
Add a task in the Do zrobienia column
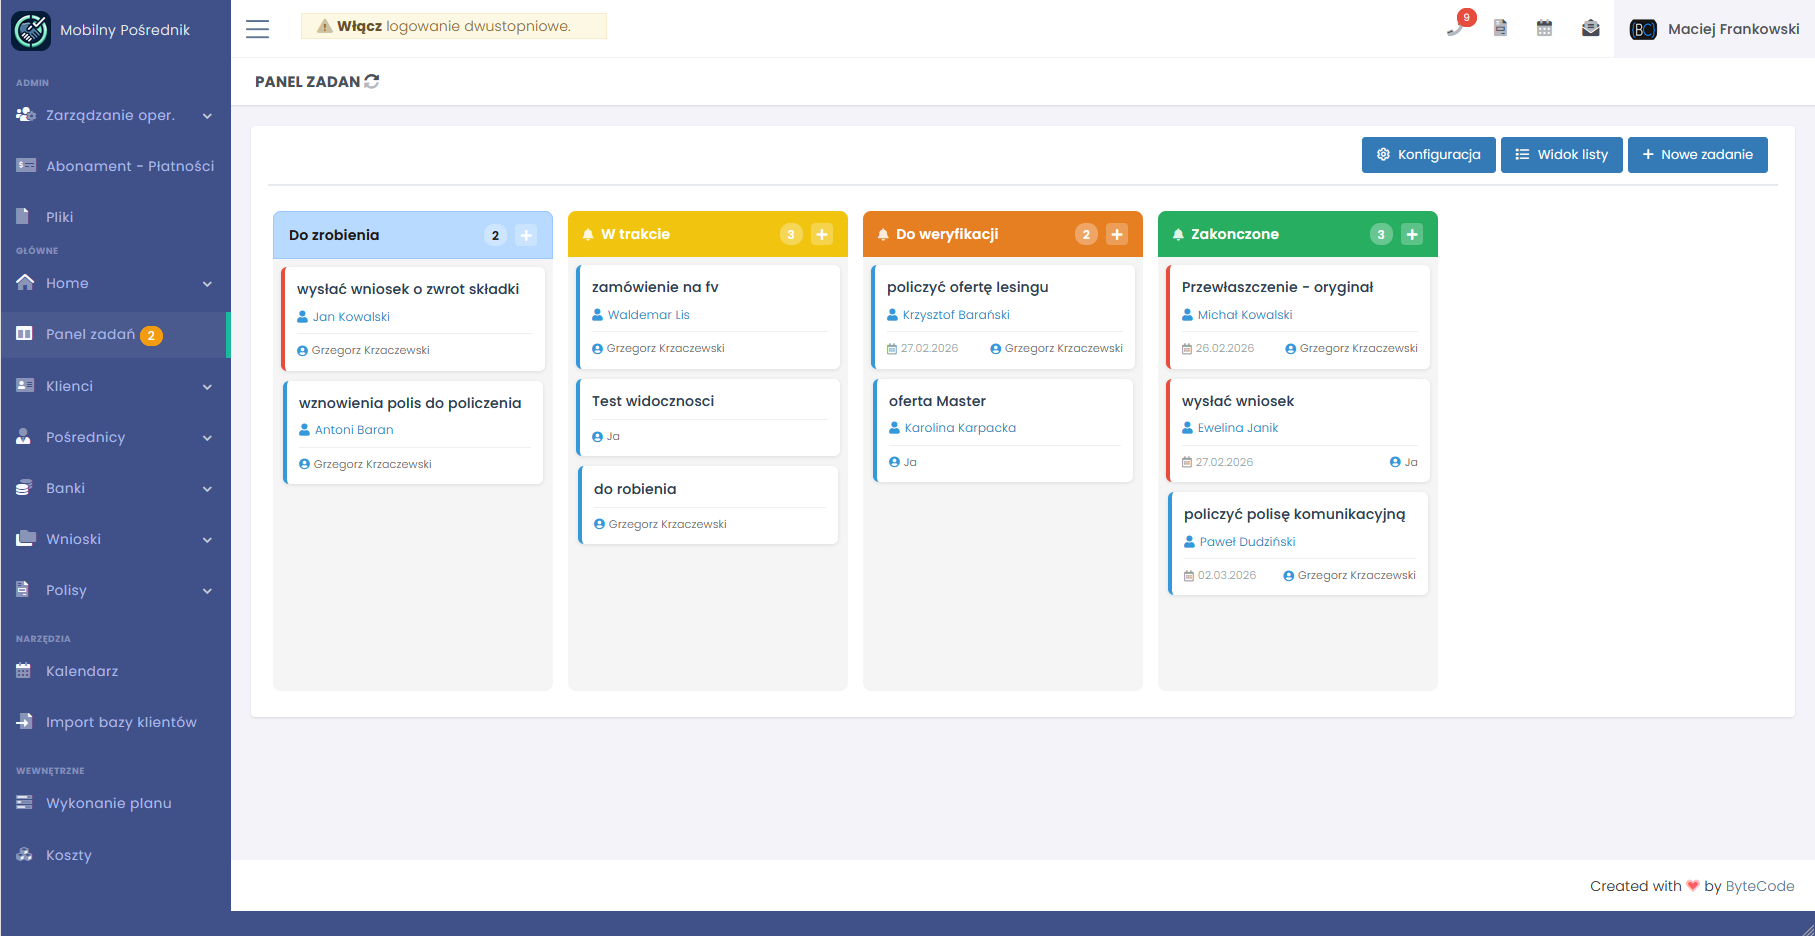527,234
